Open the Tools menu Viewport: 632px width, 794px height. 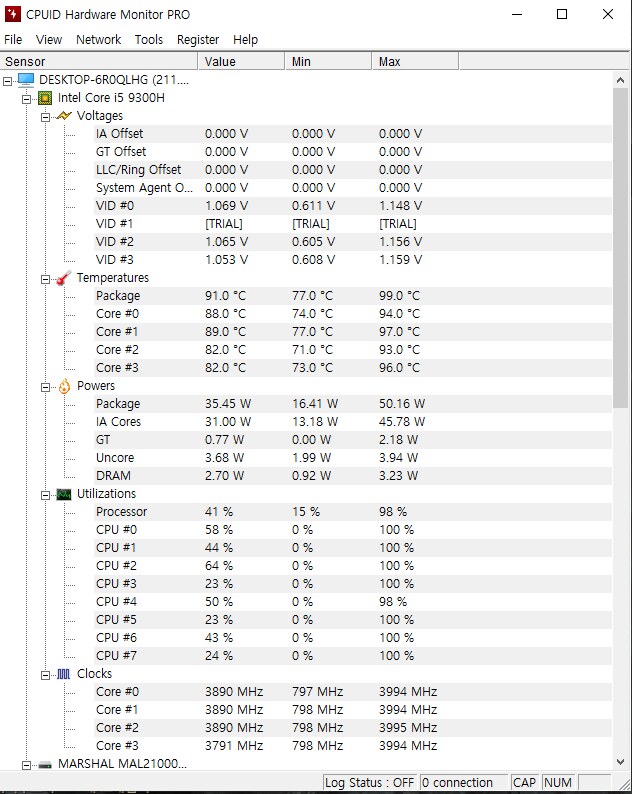pos(149,40)
